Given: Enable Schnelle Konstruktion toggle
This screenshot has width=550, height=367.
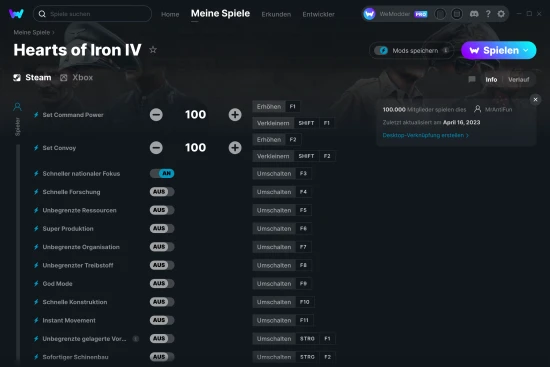Looking at the screenshot, I should tap(162, 302).
